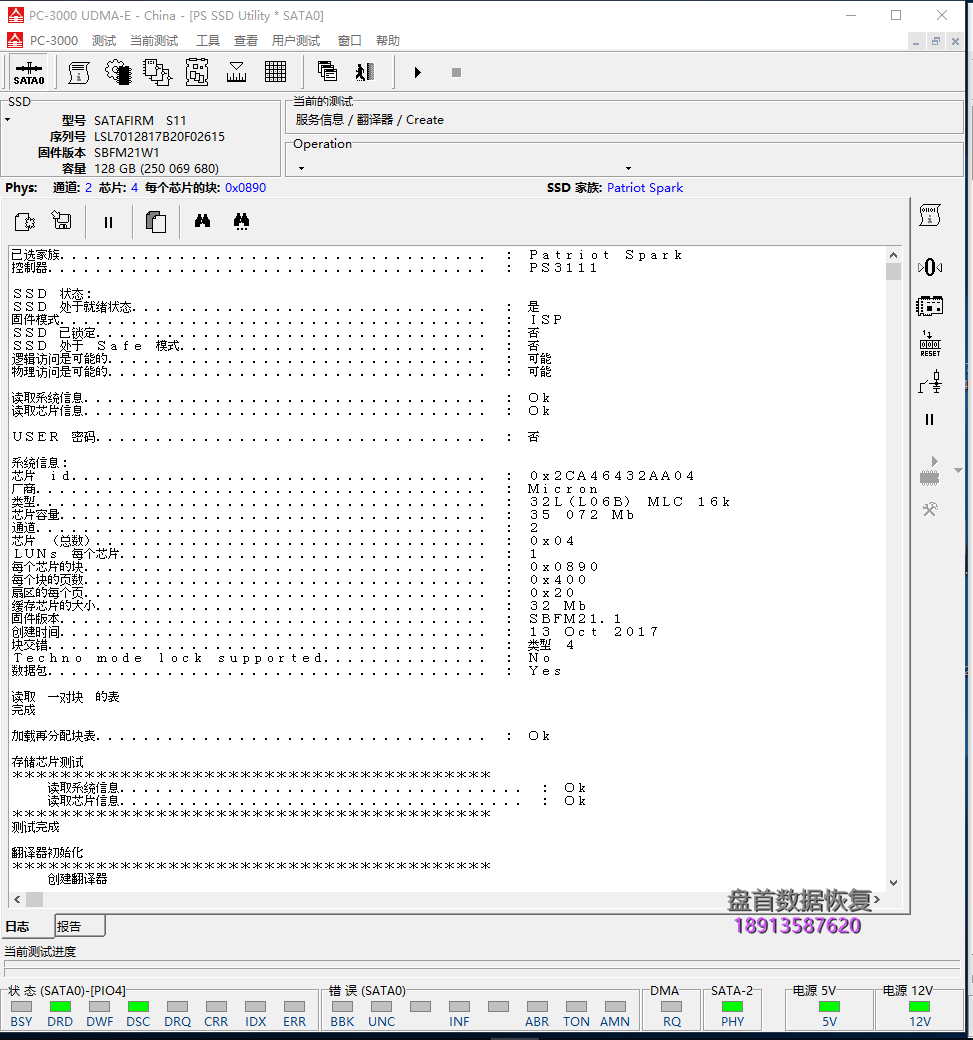Expand the SSD panel arrow

pos(8,120)
